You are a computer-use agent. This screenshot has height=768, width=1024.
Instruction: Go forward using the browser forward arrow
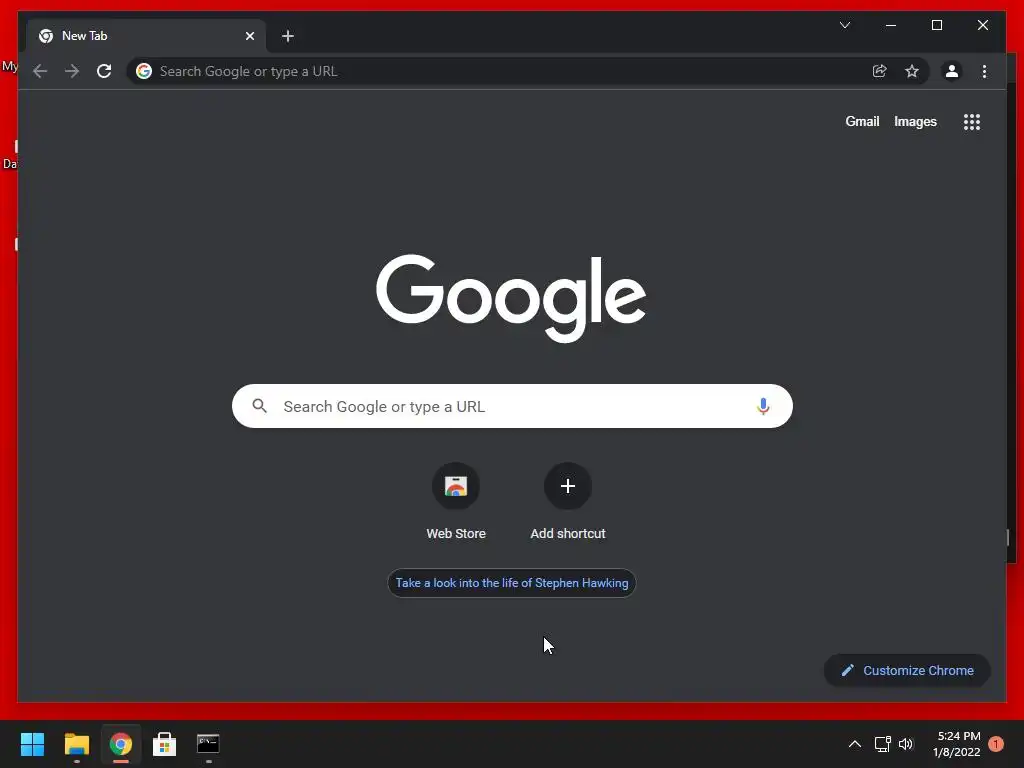[72, 71]
